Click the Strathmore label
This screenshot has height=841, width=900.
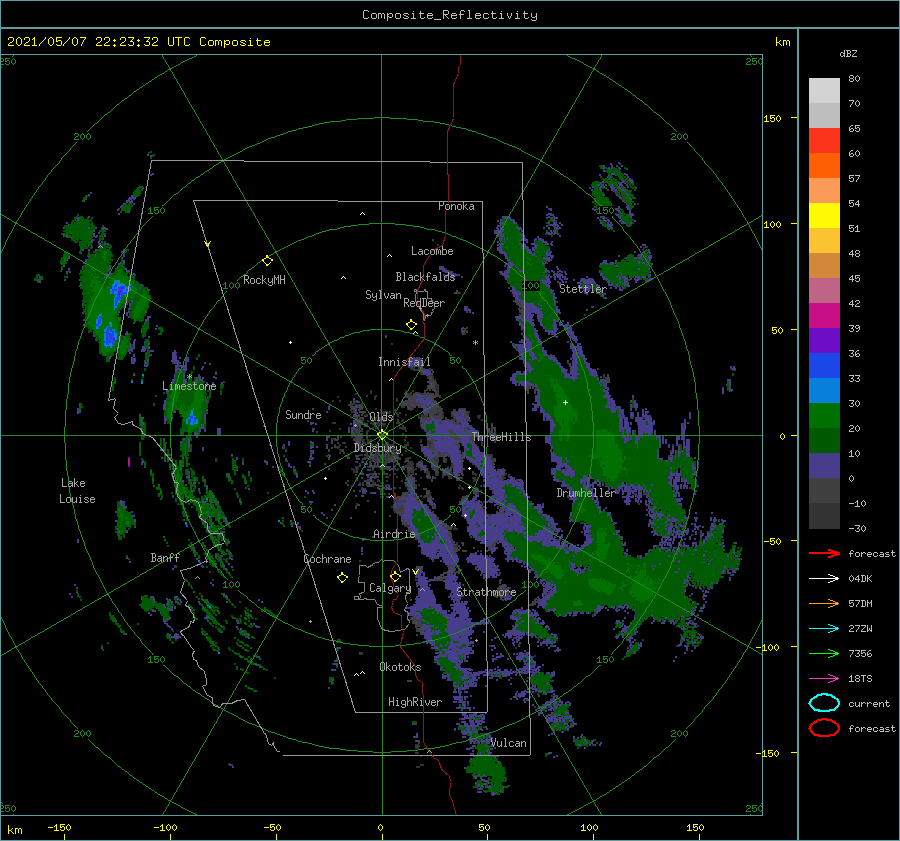[x=486, y=592]
